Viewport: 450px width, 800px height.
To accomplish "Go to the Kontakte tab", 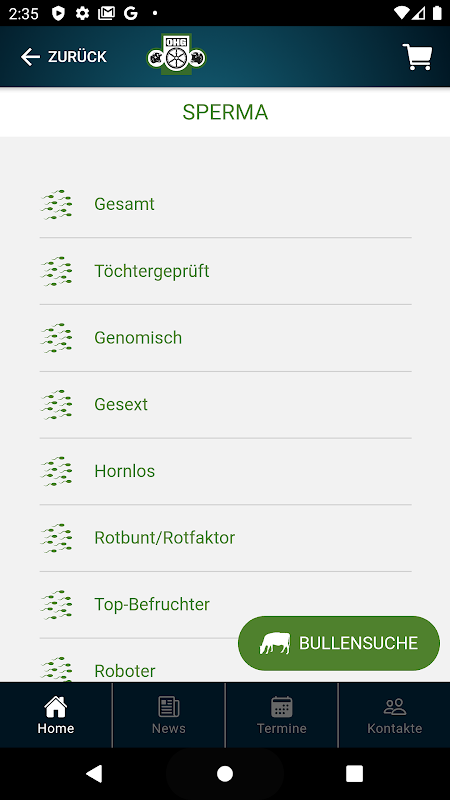I will pos(394,715).
